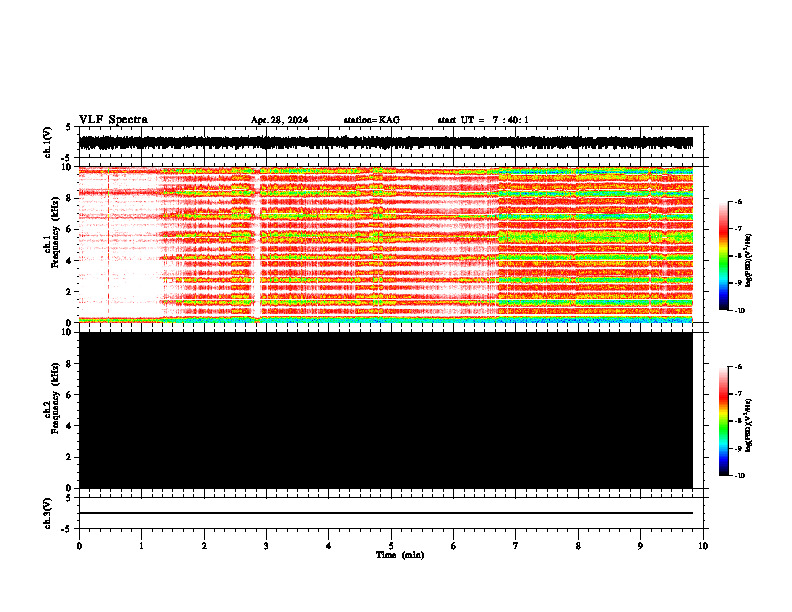
Task: Click the 'ch.3(V)' axis label
Action: pyautogui.click(x=47, y=513)
